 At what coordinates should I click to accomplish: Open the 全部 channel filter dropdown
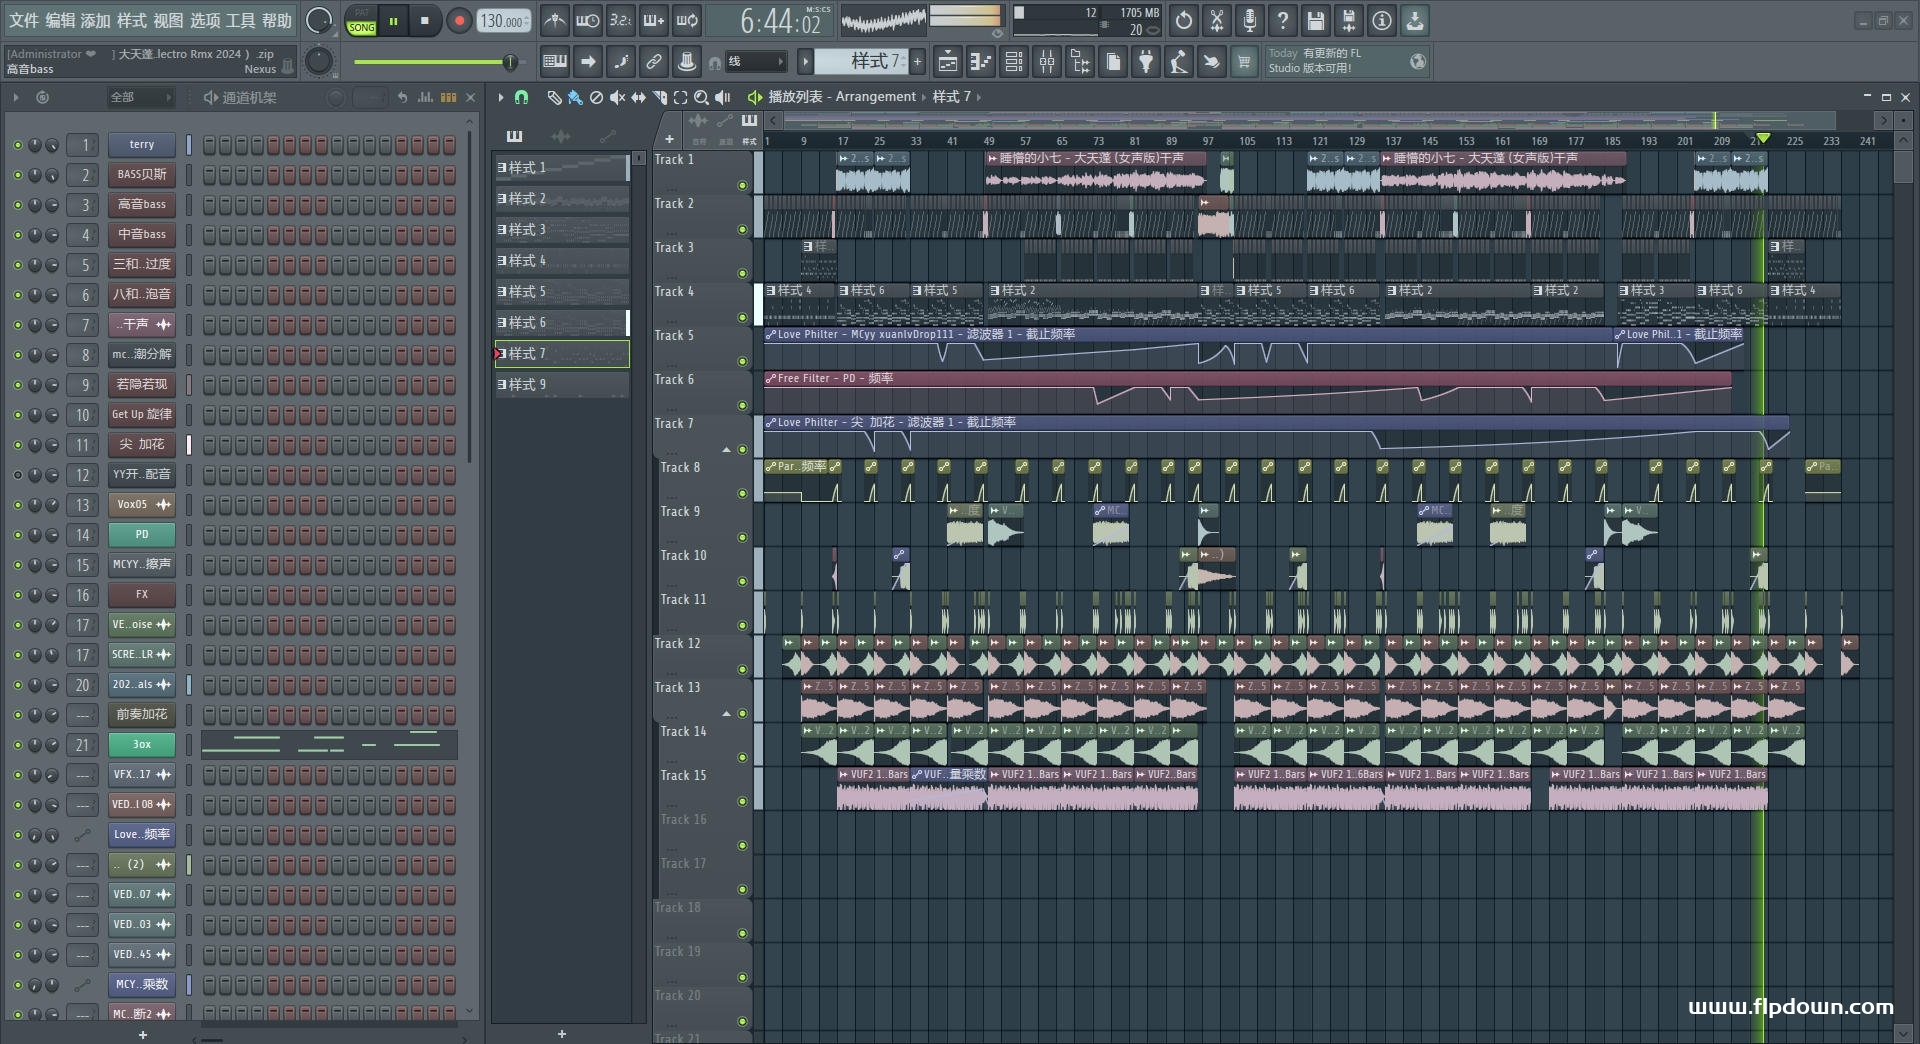click(x=140, y=97)
